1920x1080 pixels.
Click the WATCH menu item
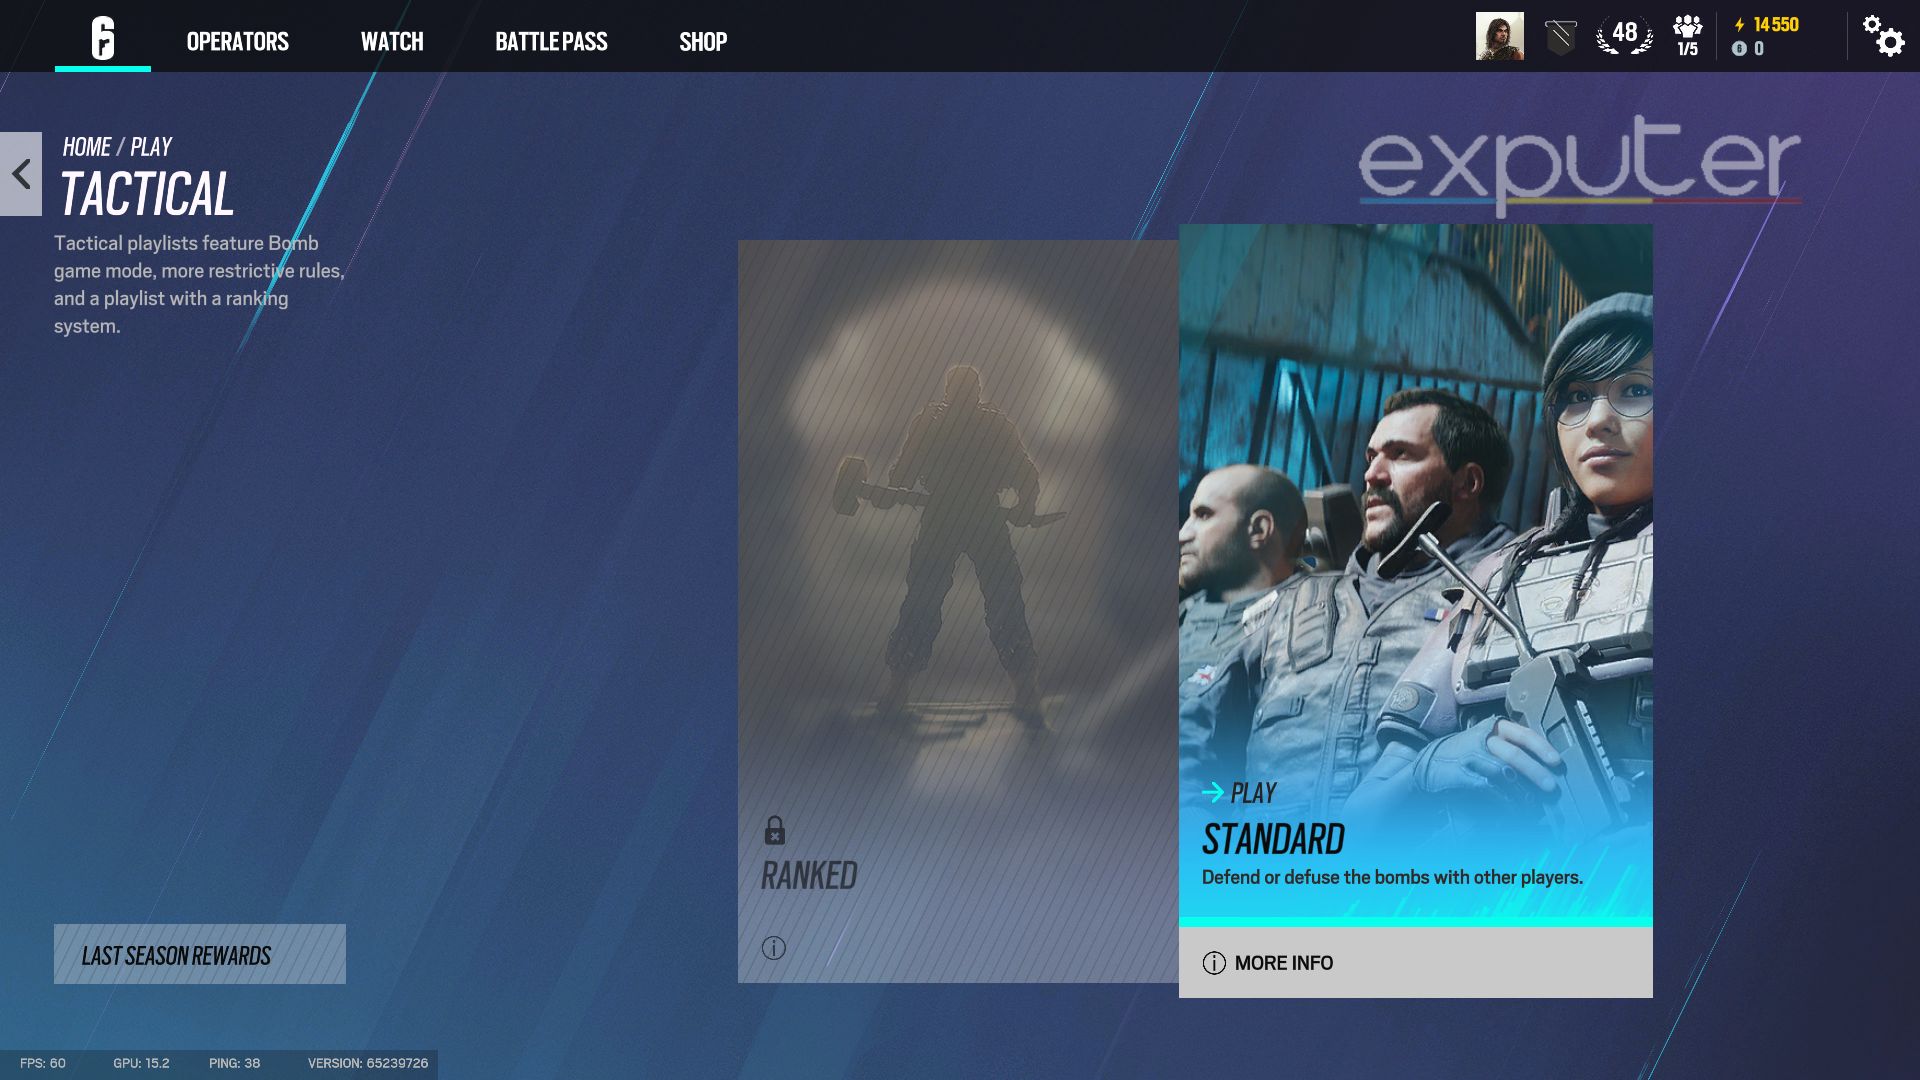click(x=392, y=41)
